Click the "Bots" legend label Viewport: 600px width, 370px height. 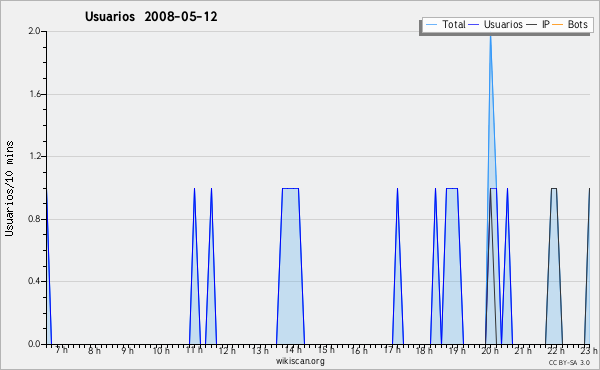(577, 24)
